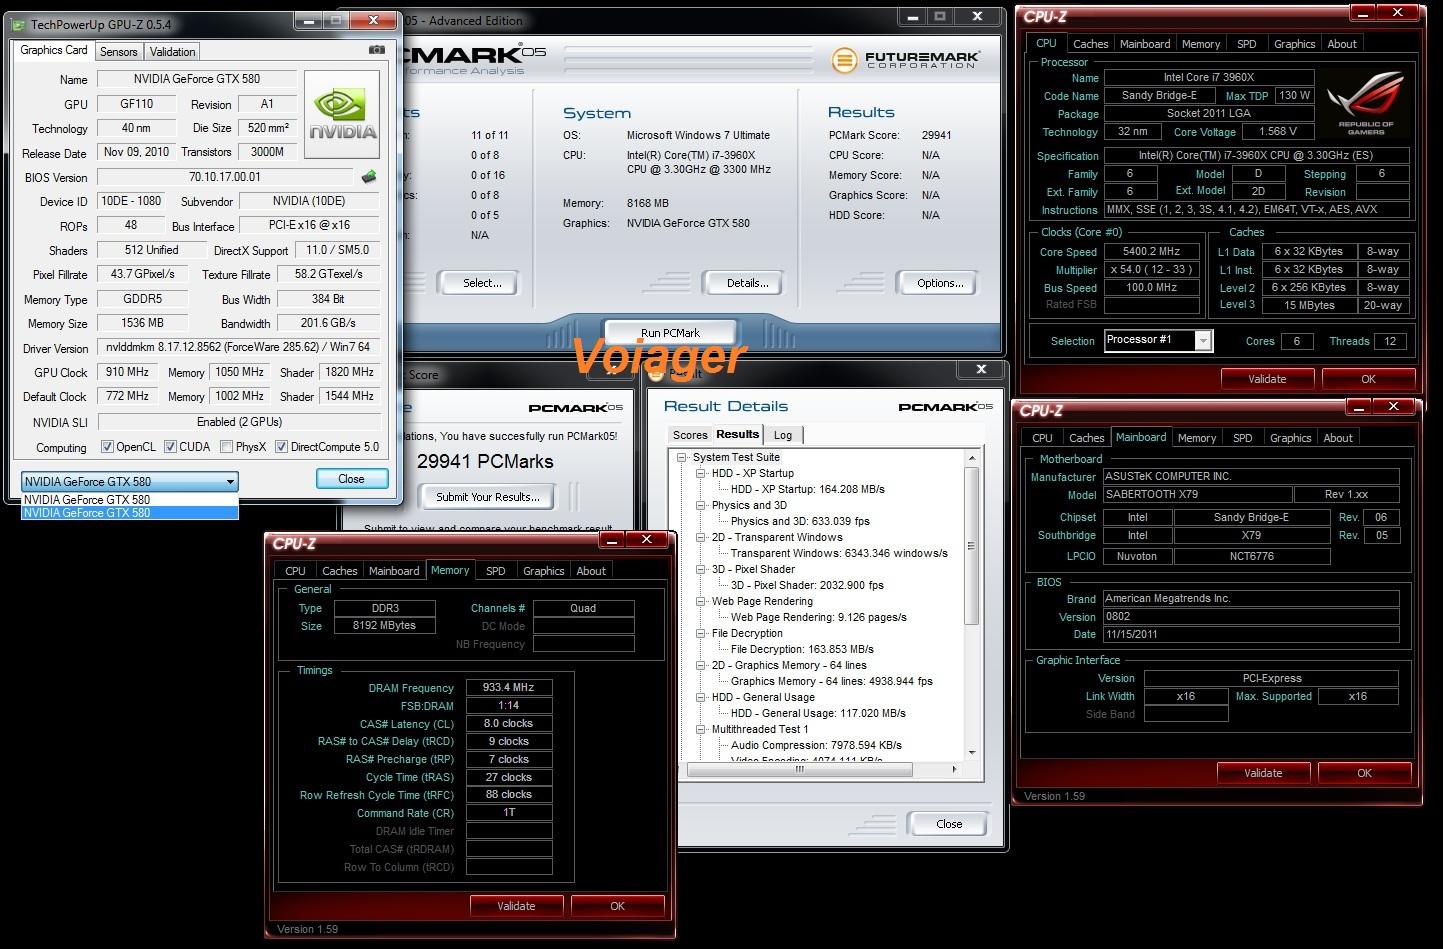Collapse the 2D - Transparent Windows node
1443x949 pixels.
[x=702, y=538]
